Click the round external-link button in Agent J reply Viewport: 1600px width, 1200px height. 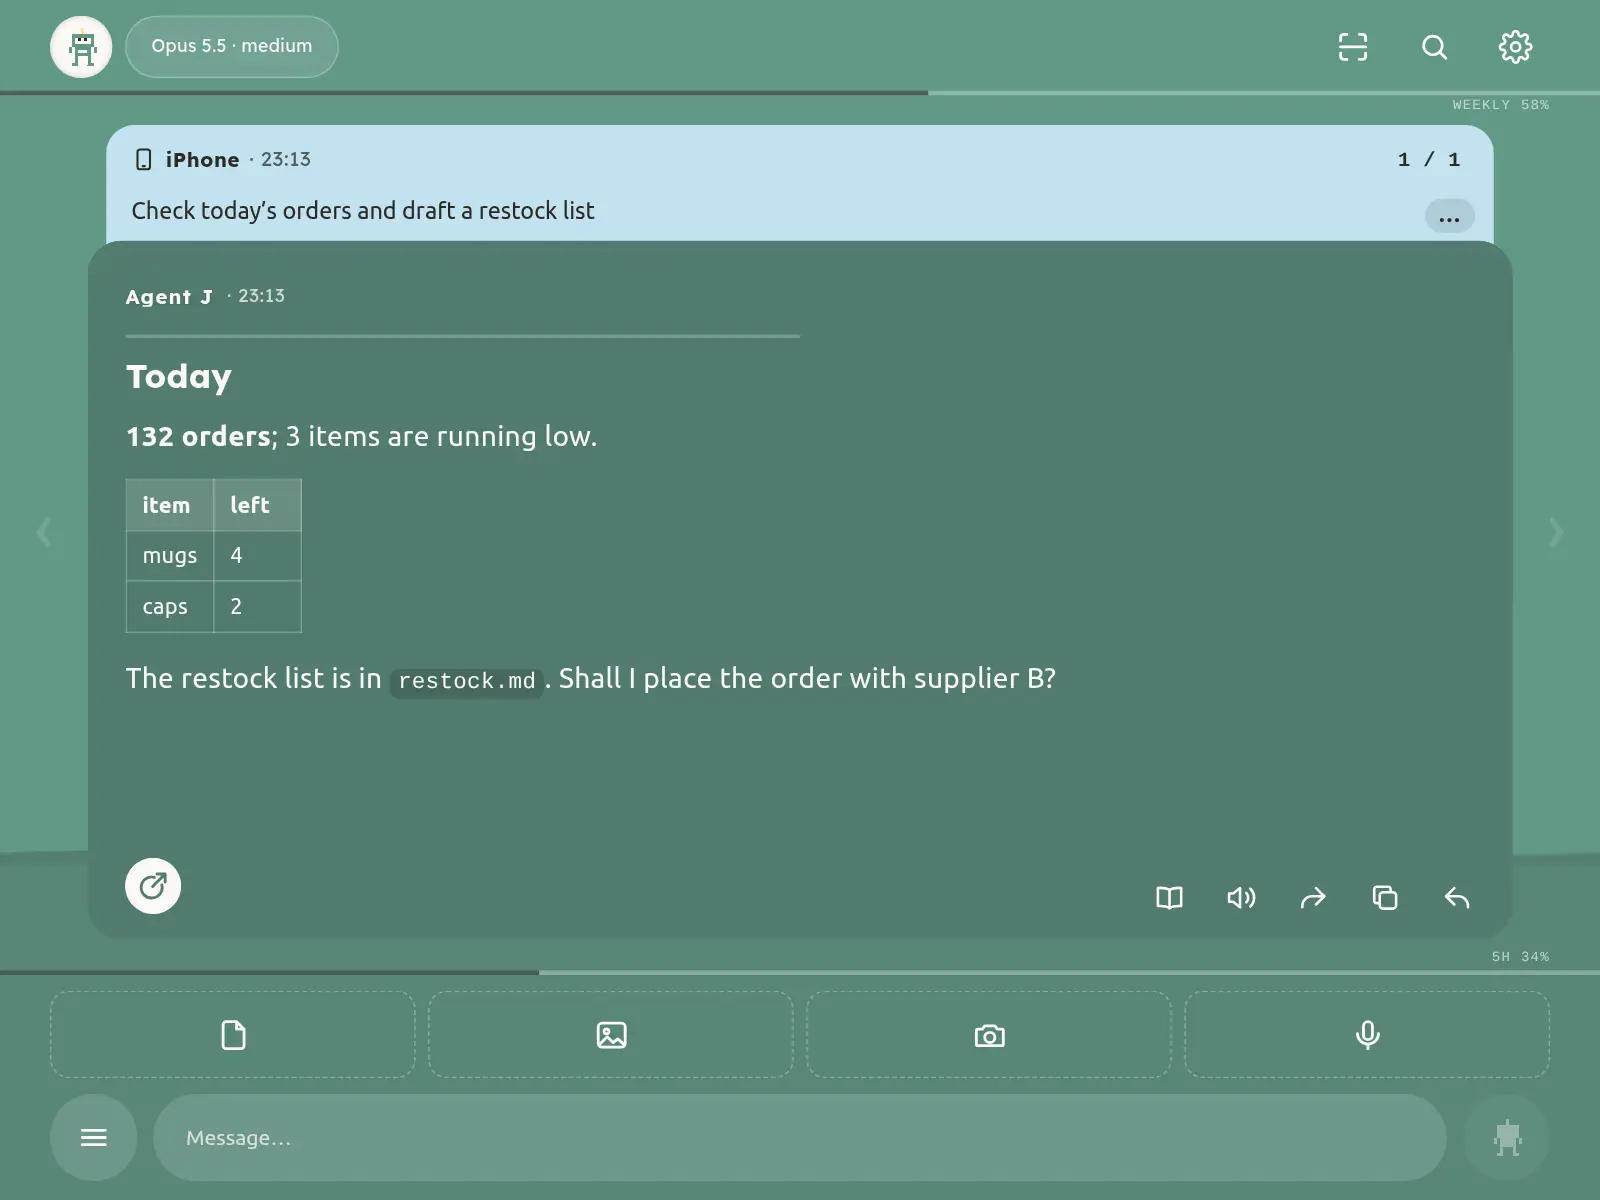pos(153,886)
